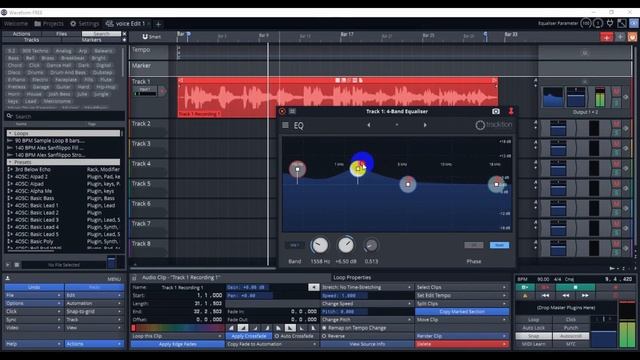Click Apply Crossfade button
Viewport: 640px width, 360px height.
[249, 336]
